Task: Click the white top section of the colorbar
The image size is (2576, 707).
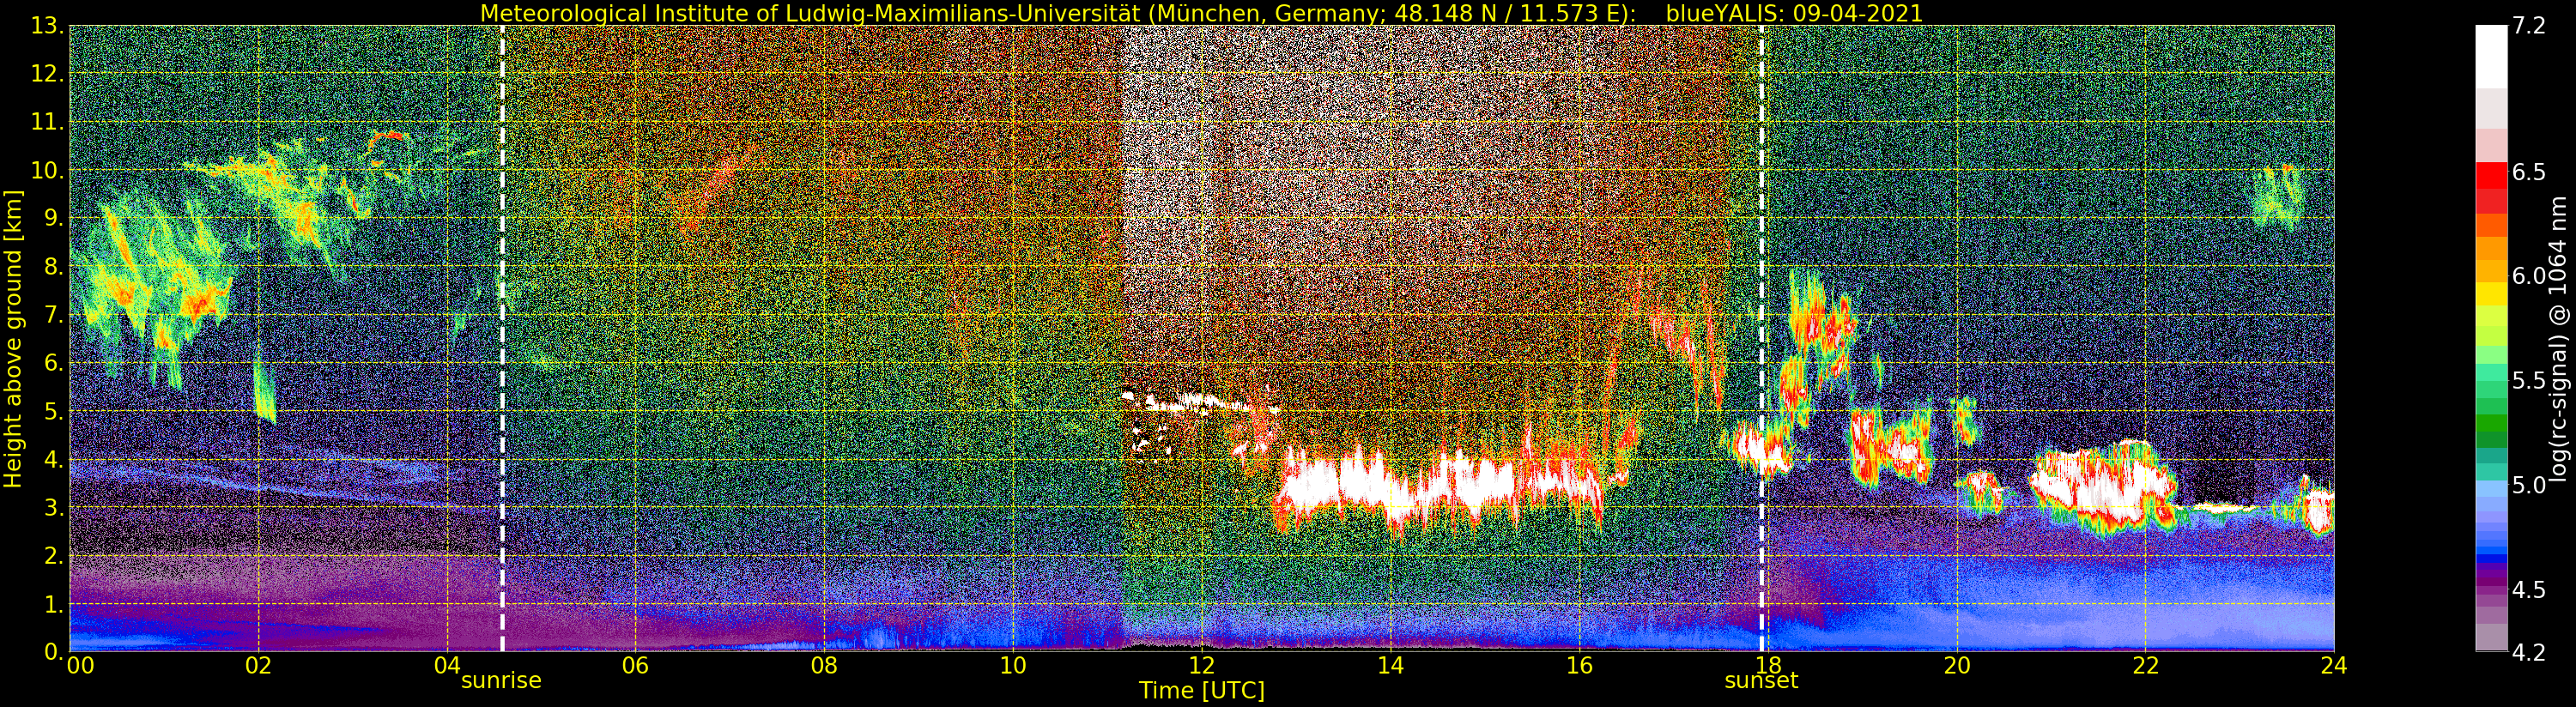Action: [2491, 55]
